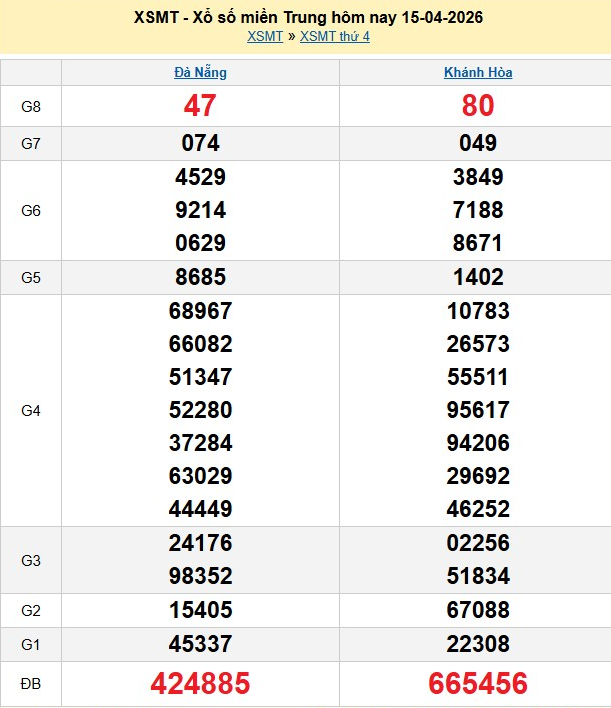Click the G5 result 8685
611x708 pixels.
[200, 277]
